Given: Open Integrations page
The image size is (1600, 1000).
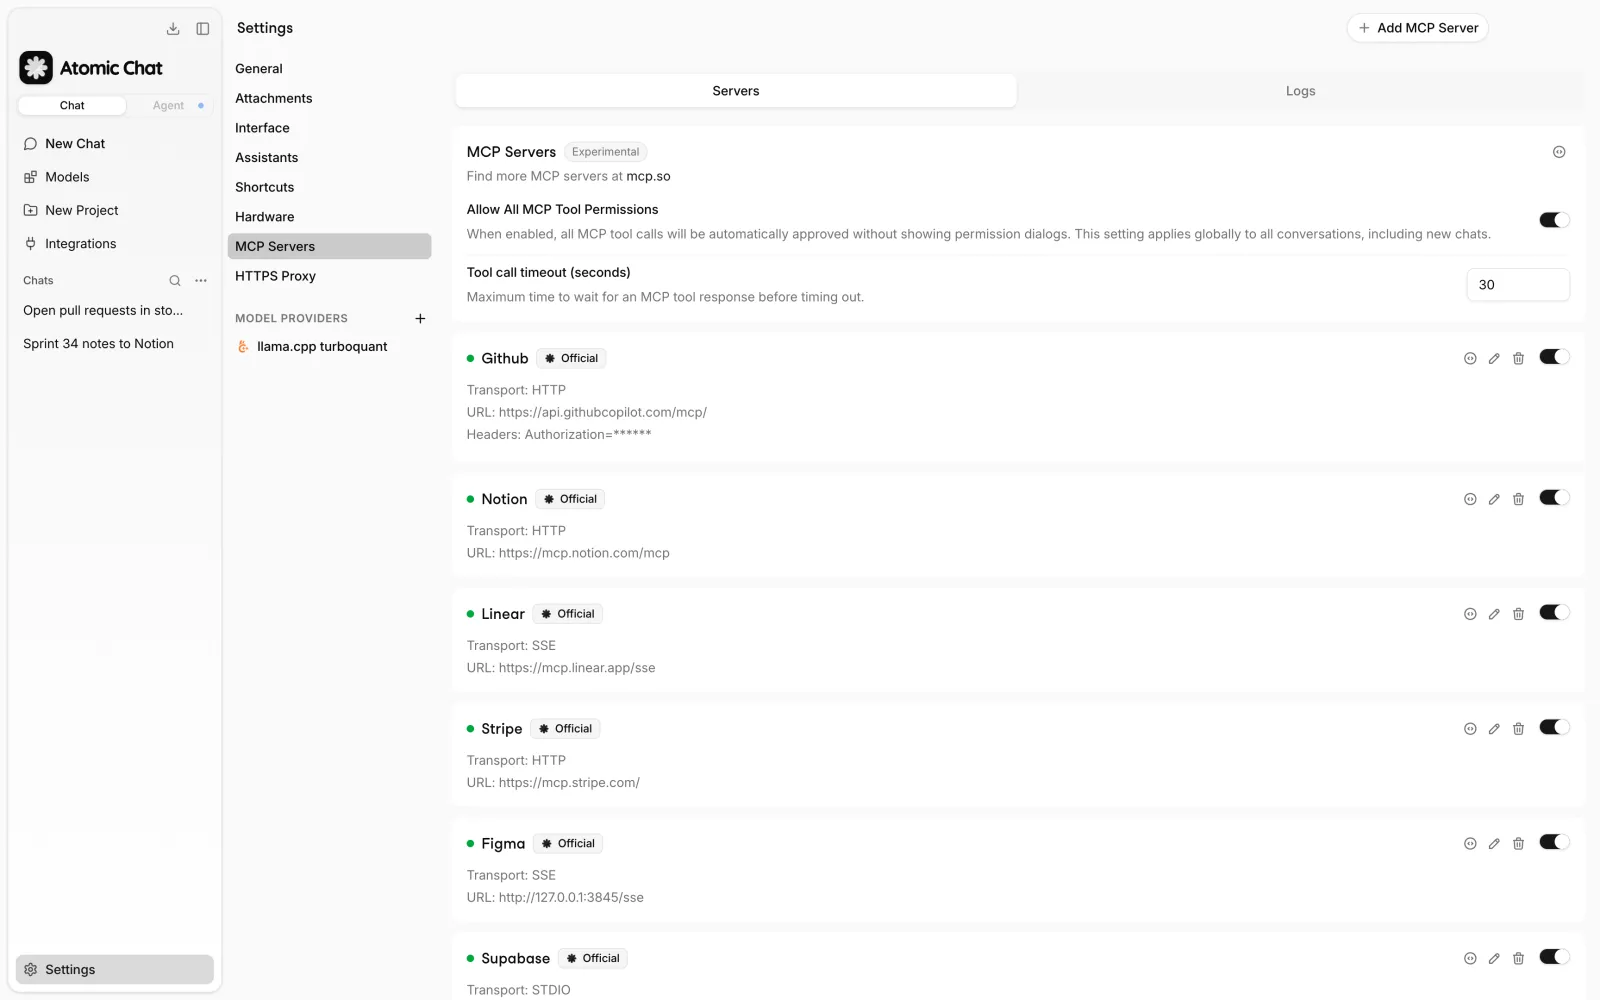Looking at the screenshot, I should [115, 244].
